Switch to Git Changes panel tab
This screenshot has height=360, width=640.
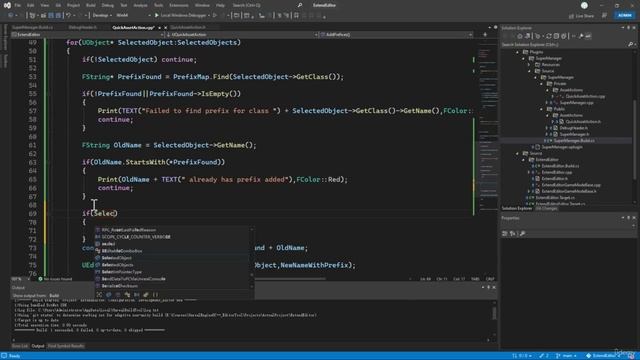coord(546,209)
